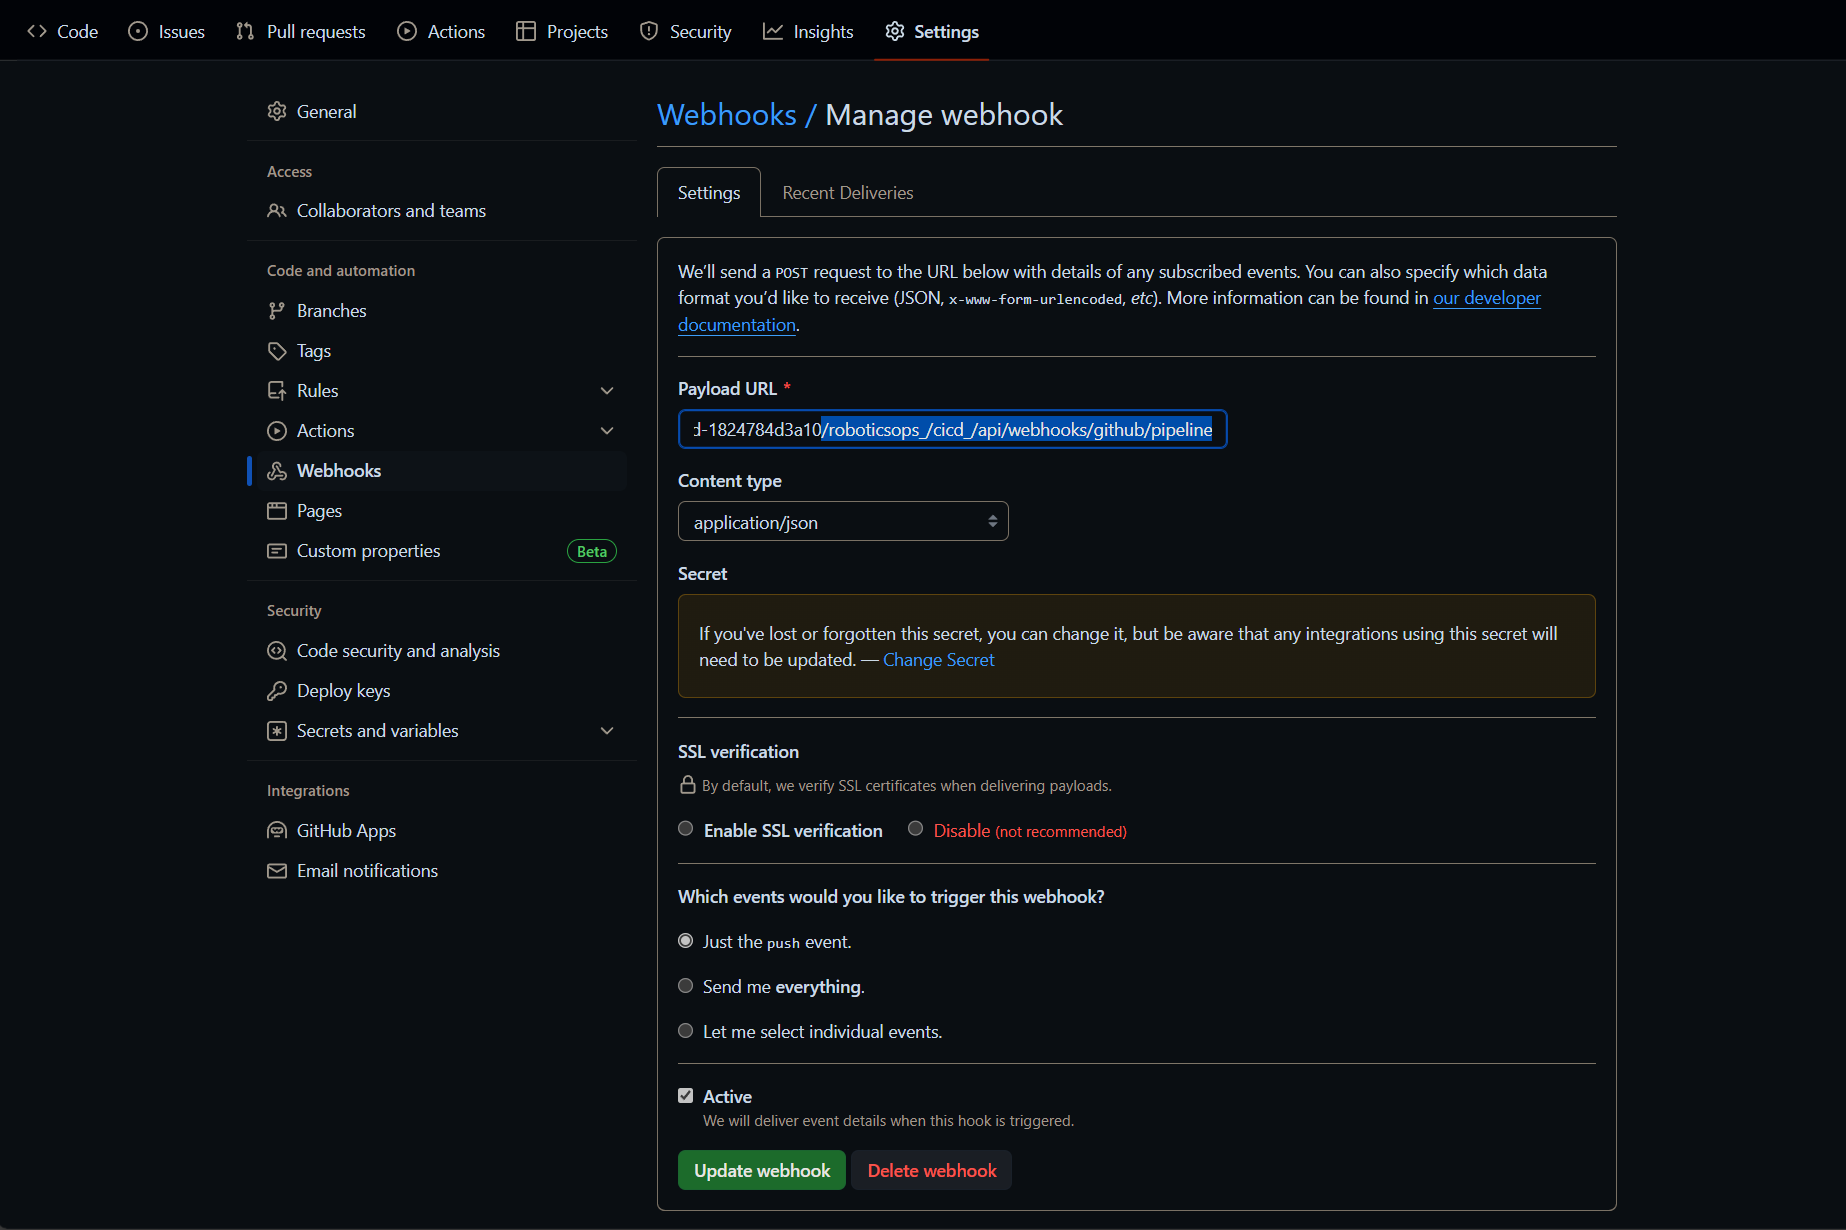Switch to Recent Deliveries tab

[x=848, y=193]
